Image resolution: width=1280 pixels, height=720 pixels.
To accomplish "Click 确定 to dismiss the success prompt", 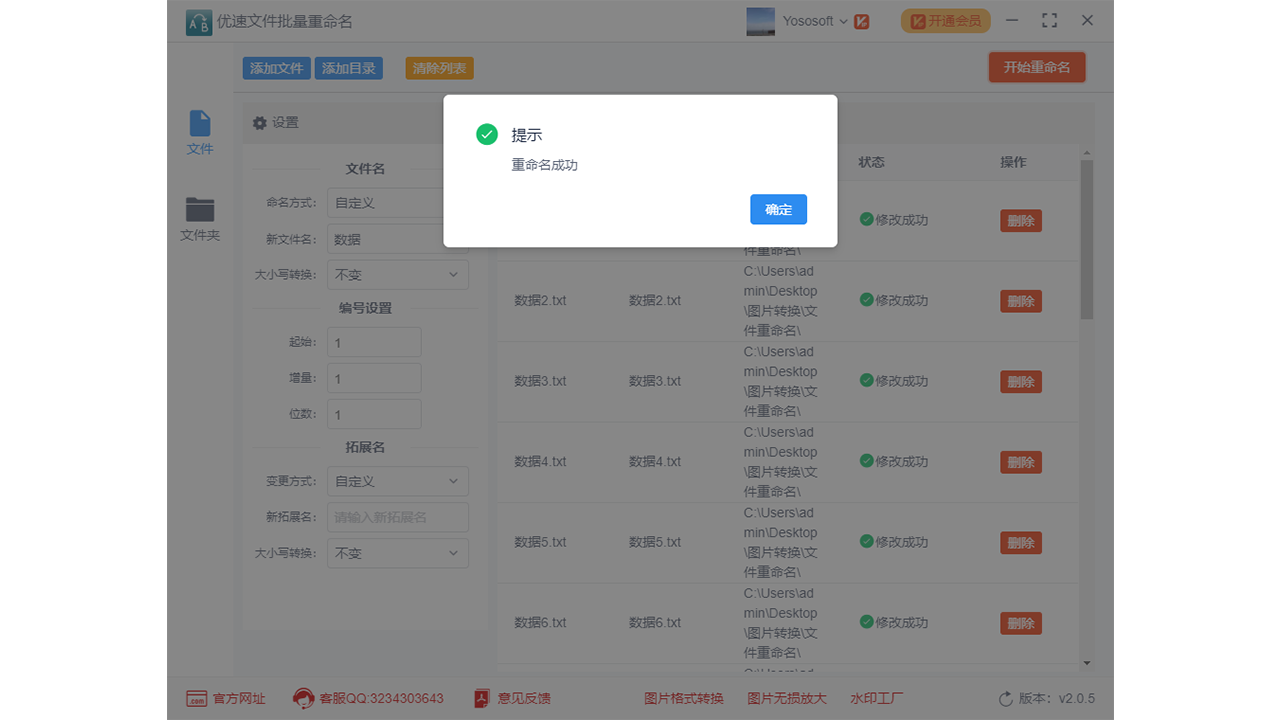I will pyautogui.click(x=778, y=209).
